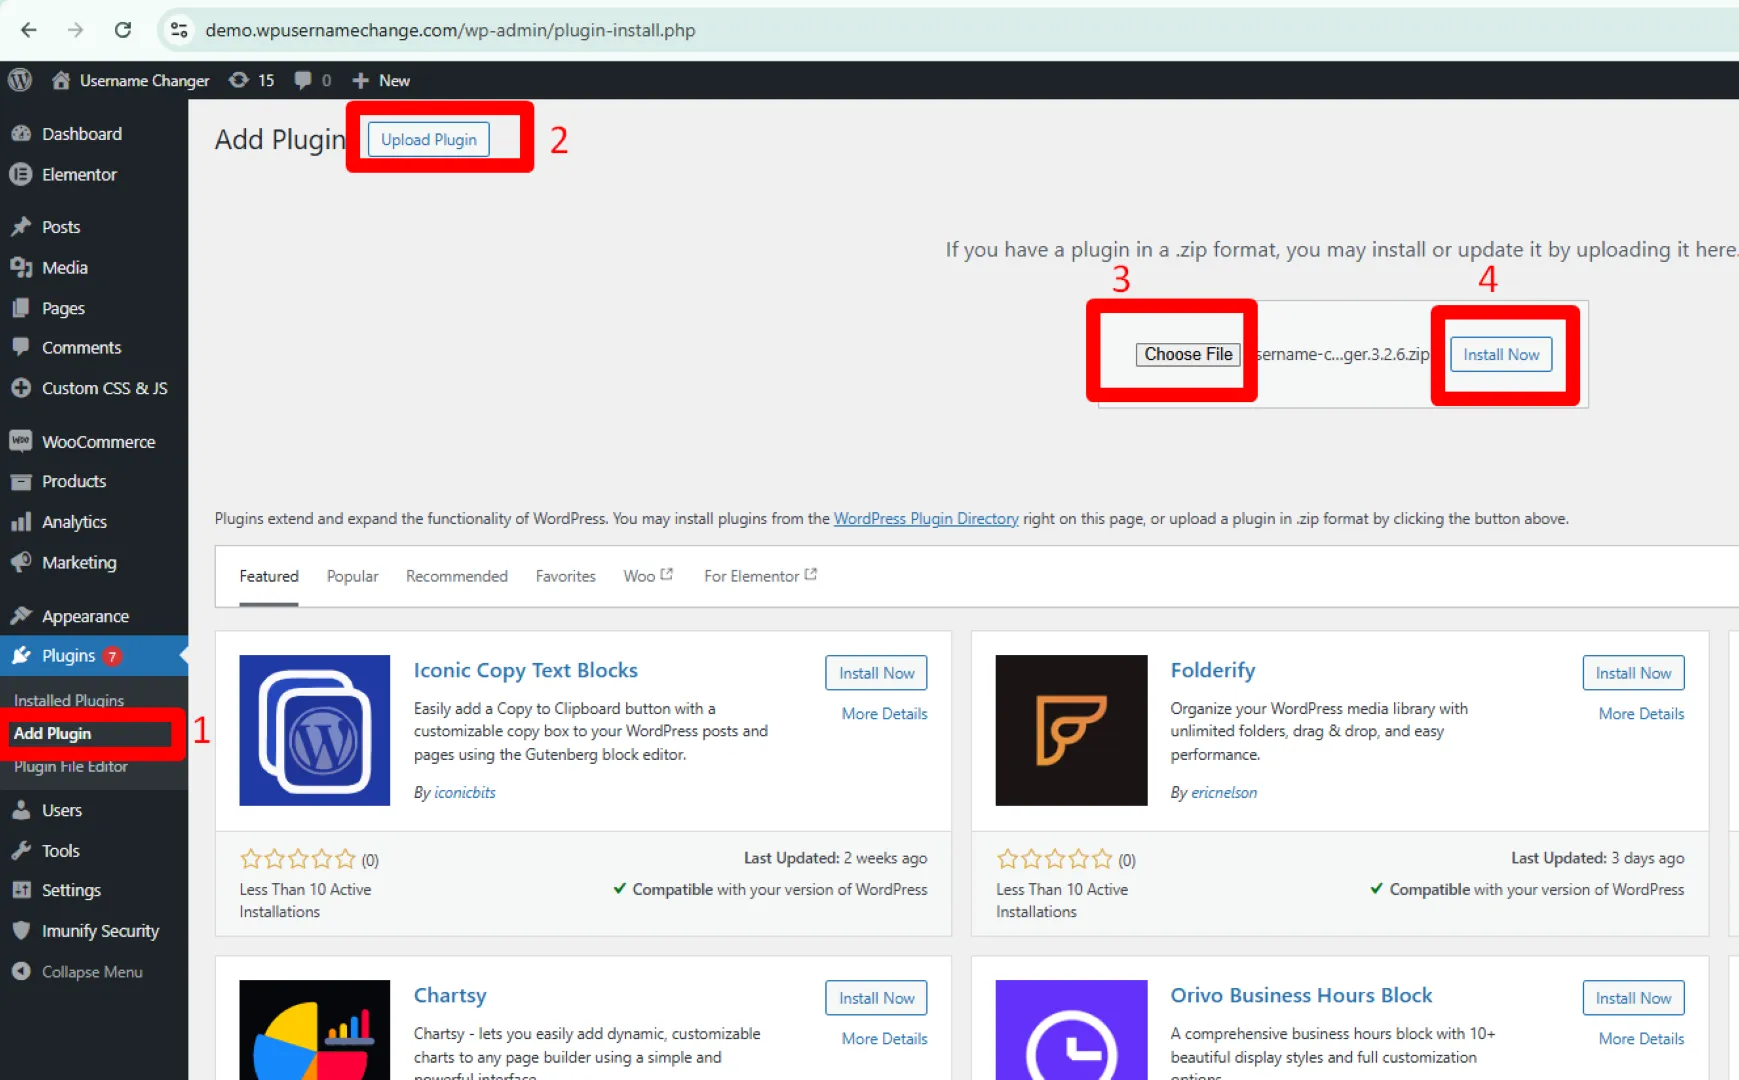1739x1080 pixels.
Task: Open the Orivo Business Hours Block title
Action: [1301, 996]
